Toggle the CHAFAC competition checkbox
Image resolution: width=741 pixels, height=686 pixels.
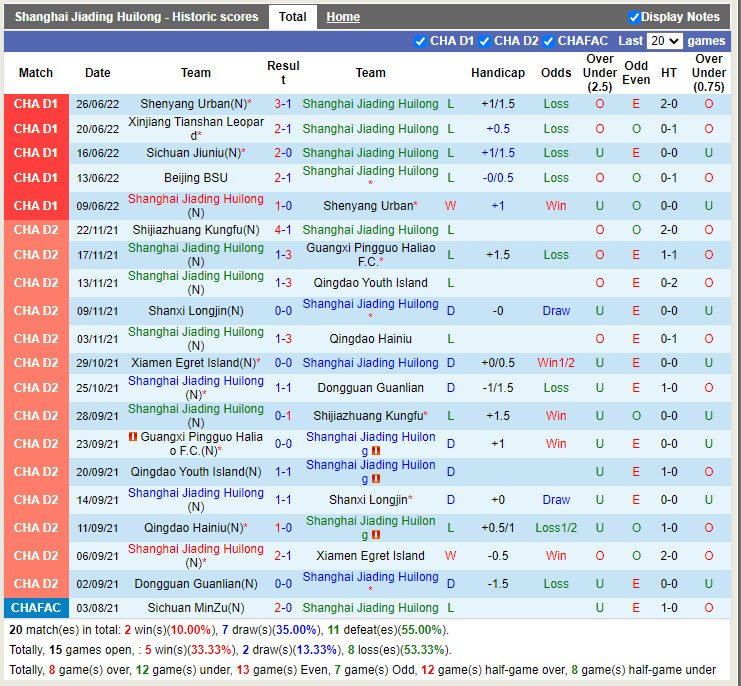(548, 41)
